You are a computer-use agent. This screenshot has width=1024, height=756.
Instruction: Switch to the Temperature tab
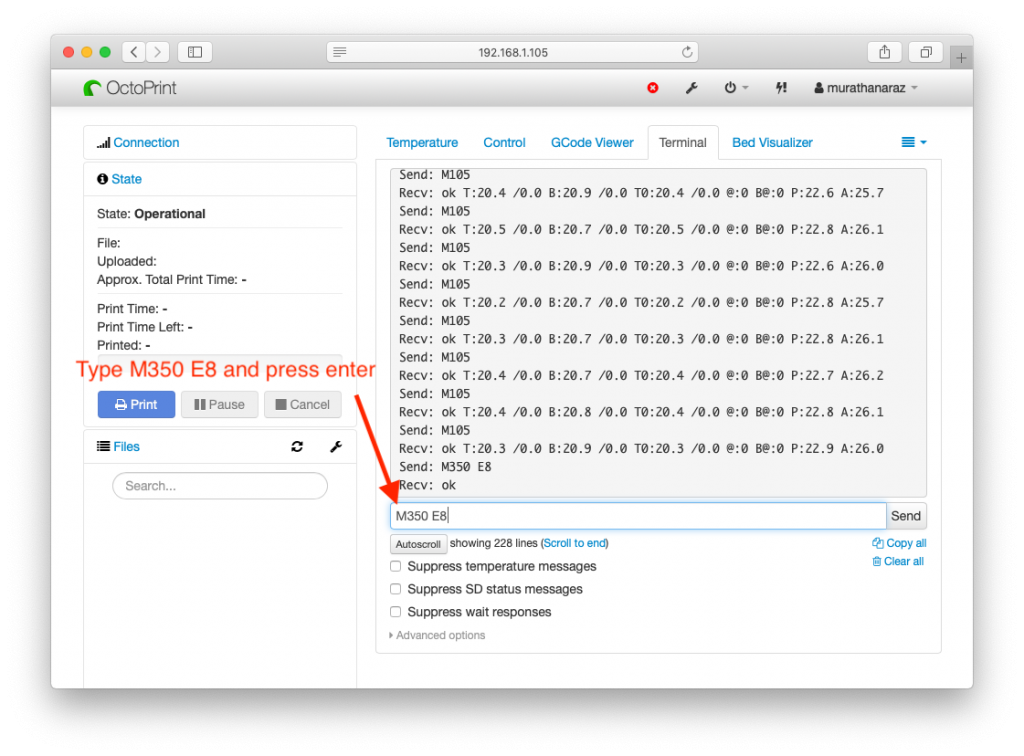coord(422,142)
